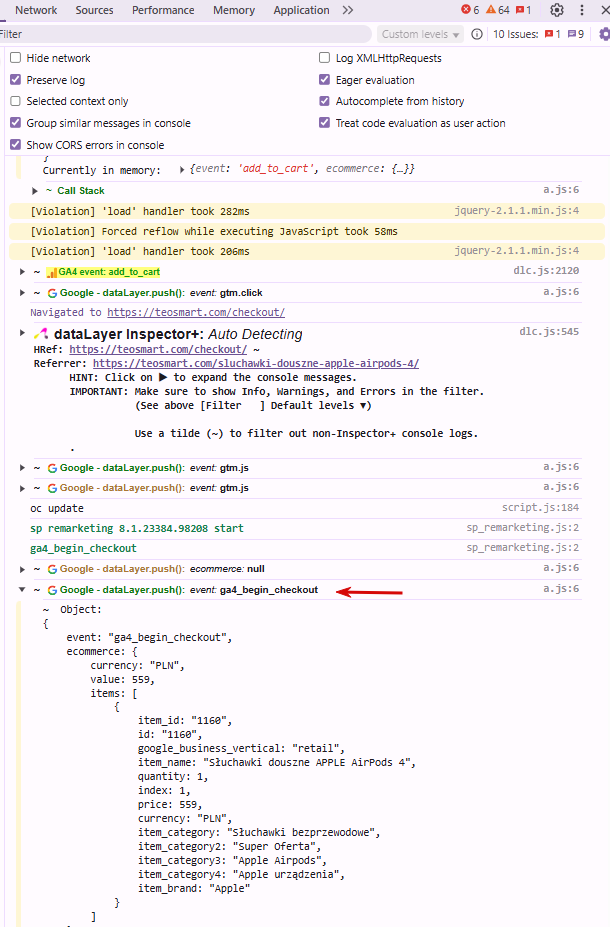
Task: Open source link script.js:184
Action: click(540, 507)
